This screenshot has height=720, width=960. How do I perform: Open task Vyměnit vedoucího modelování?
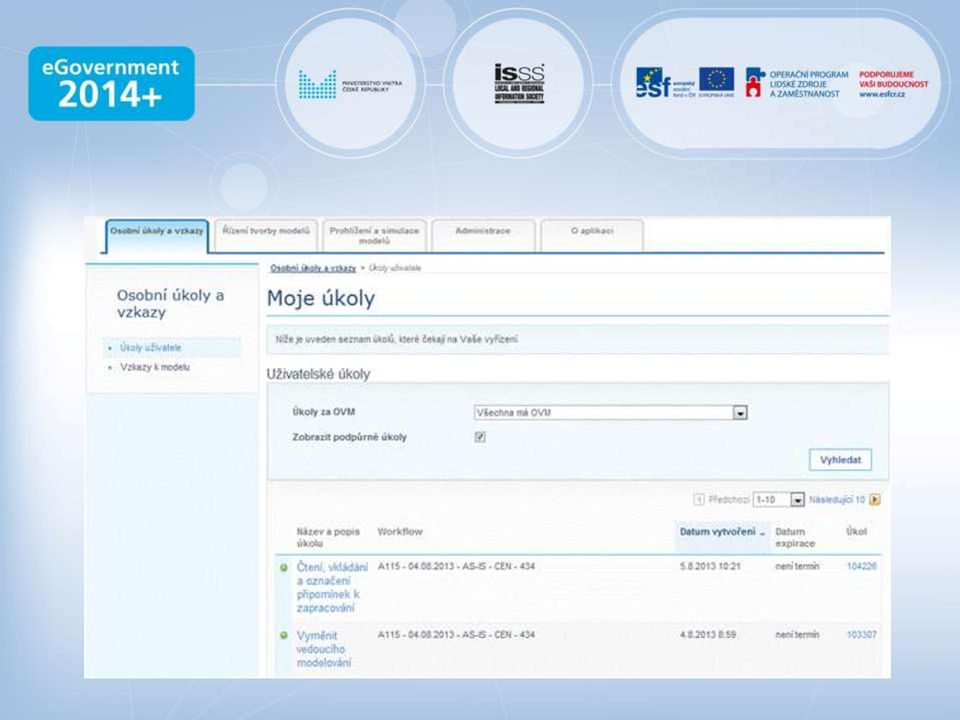[x=324, y=649]
